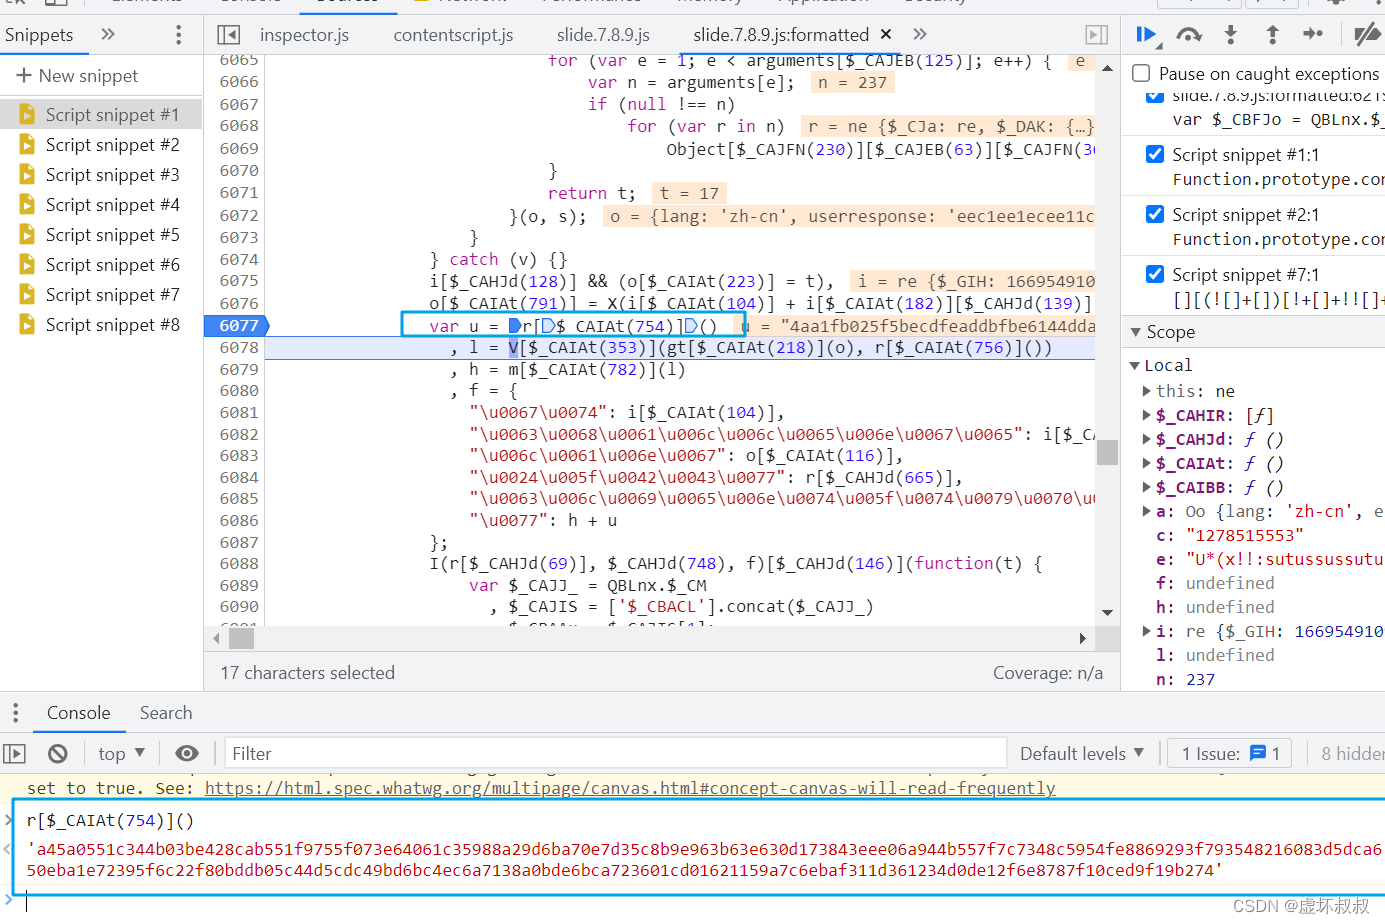Image resolution: width=1385 pixels, height=924 pixels.
Task: Uncheck Script snippet #7:1 breakpoint
Action: (1155, 274)
